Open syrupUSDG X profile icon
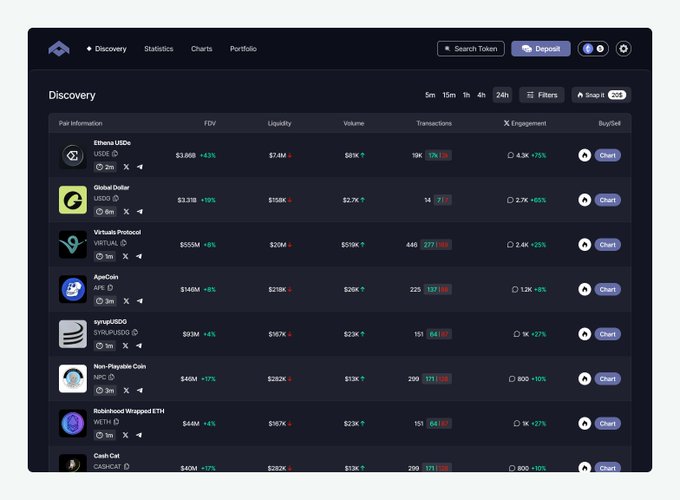Viewport: 680px width, 500px height. (125, 346)
